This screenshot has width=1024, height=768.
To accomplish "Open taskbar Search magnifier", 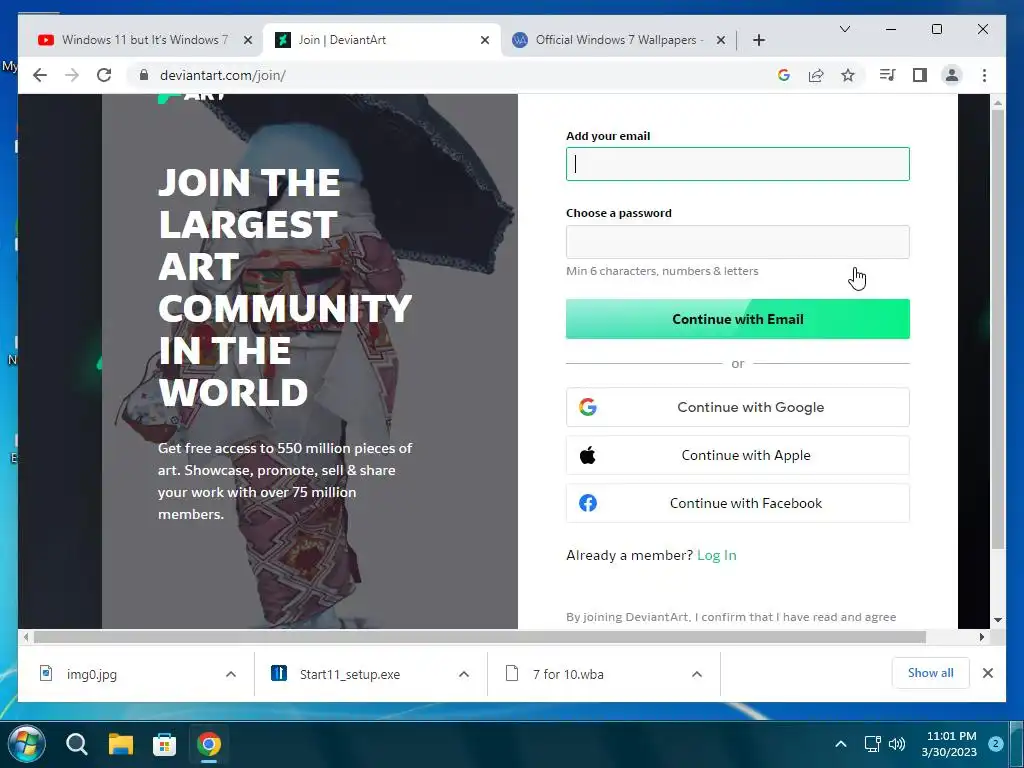I will [x=76, y=744].
